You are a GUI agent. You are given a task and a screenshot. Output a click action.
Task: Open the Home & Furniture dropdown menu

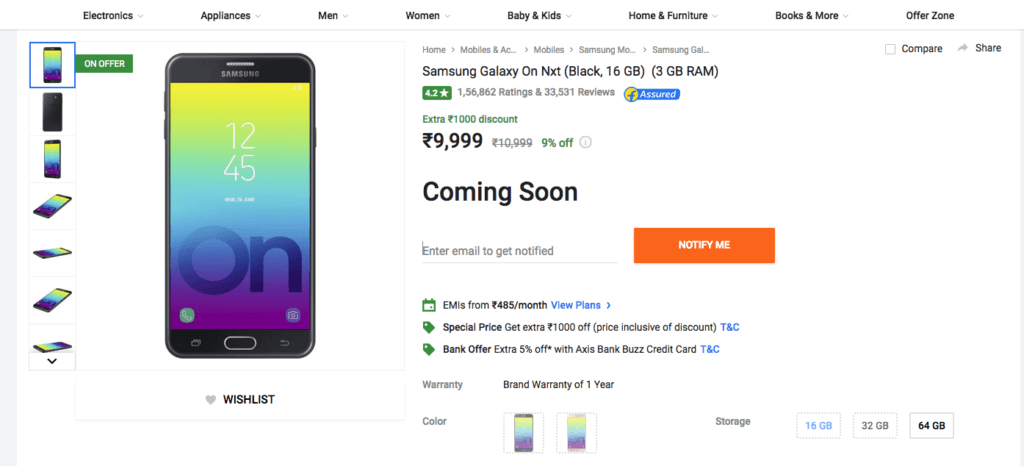(673, 16)
